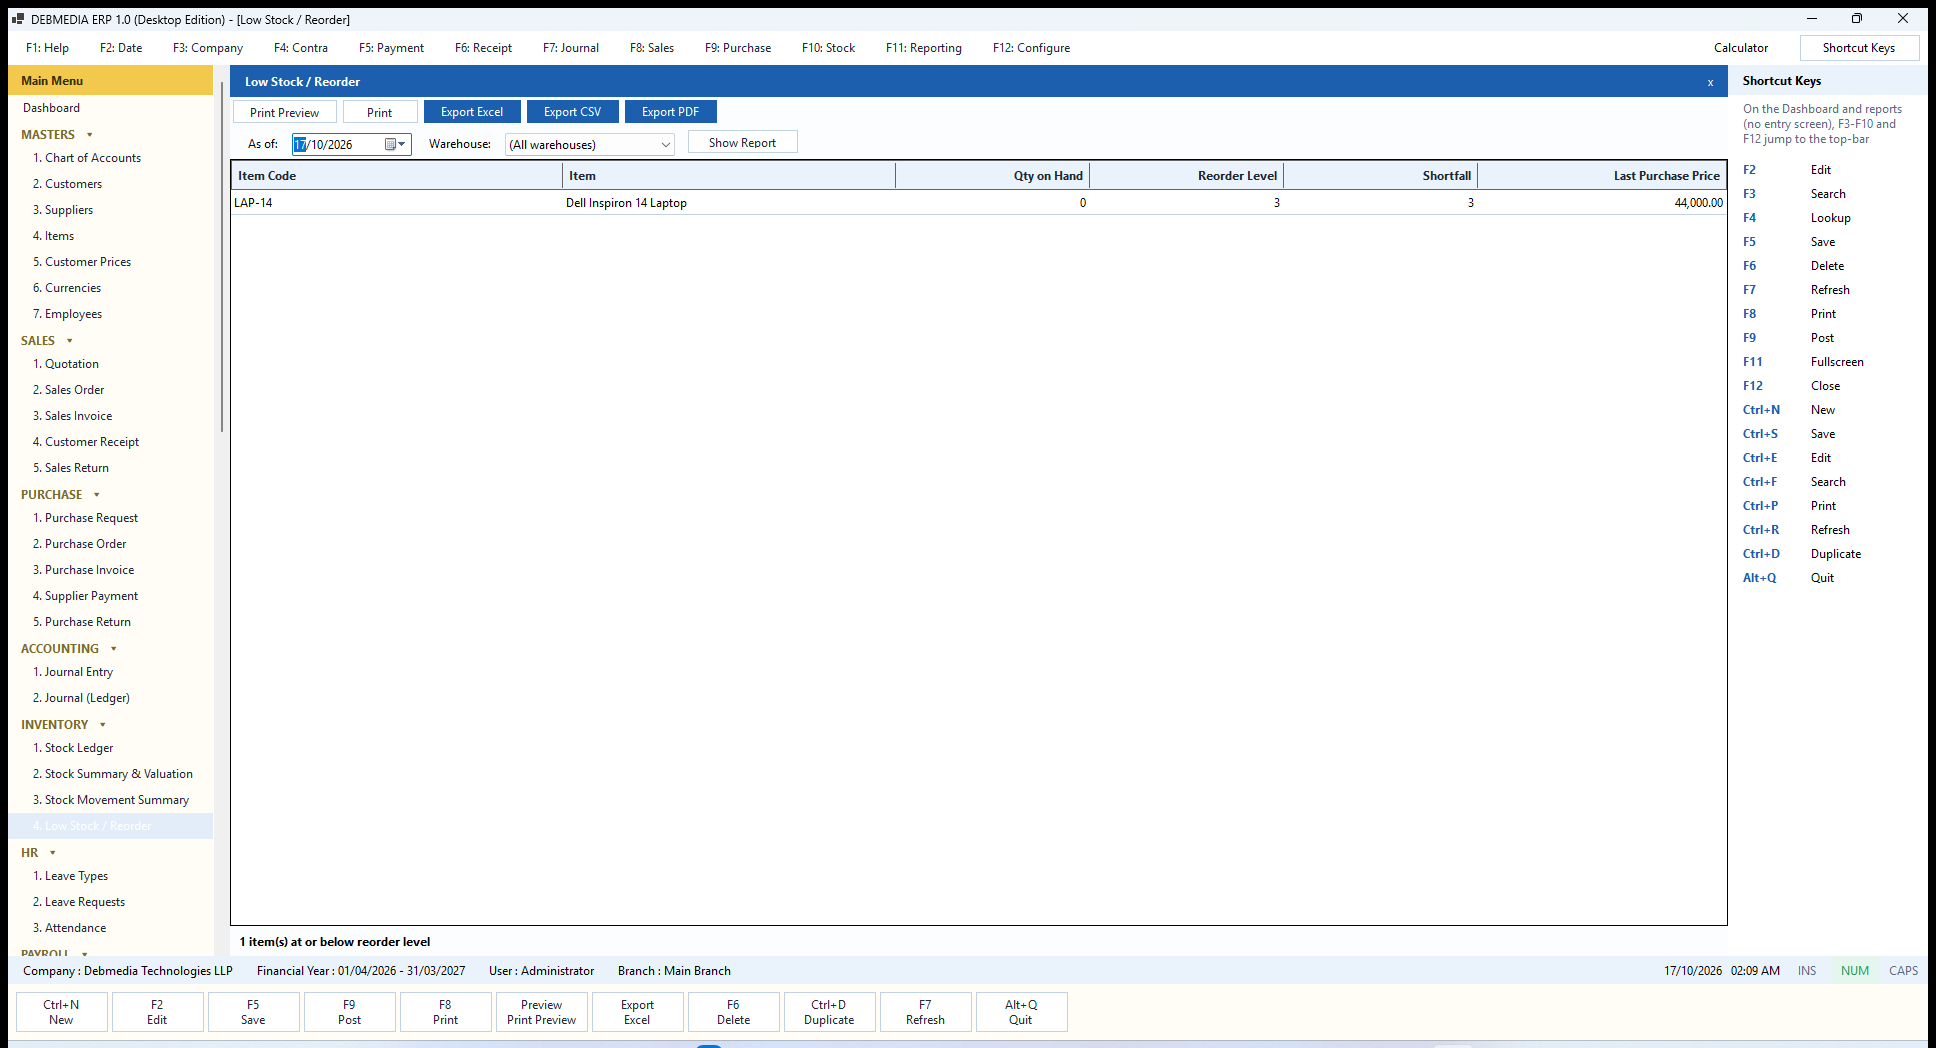Open the F8: Sales menu

(x=652, y=48)
